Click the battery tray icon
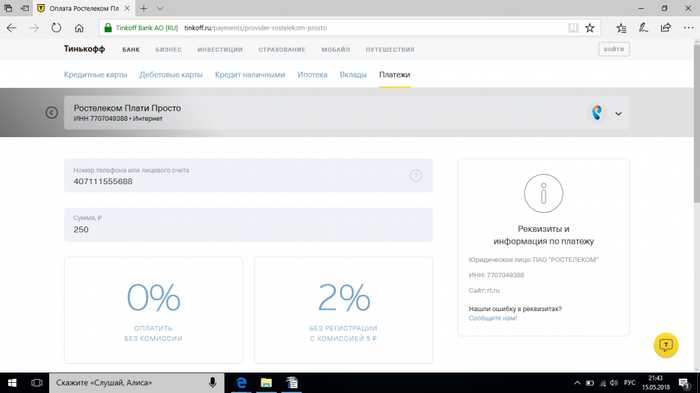The height and width of the screenshot is (393, 700). (x=590, y=383)
